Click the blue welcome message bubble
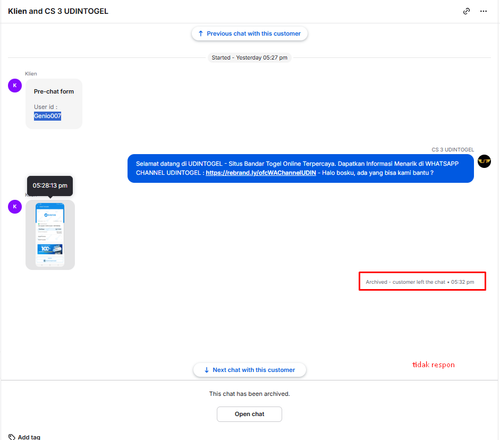The height and width of the screenshot is (440, 500). [300, 168]
